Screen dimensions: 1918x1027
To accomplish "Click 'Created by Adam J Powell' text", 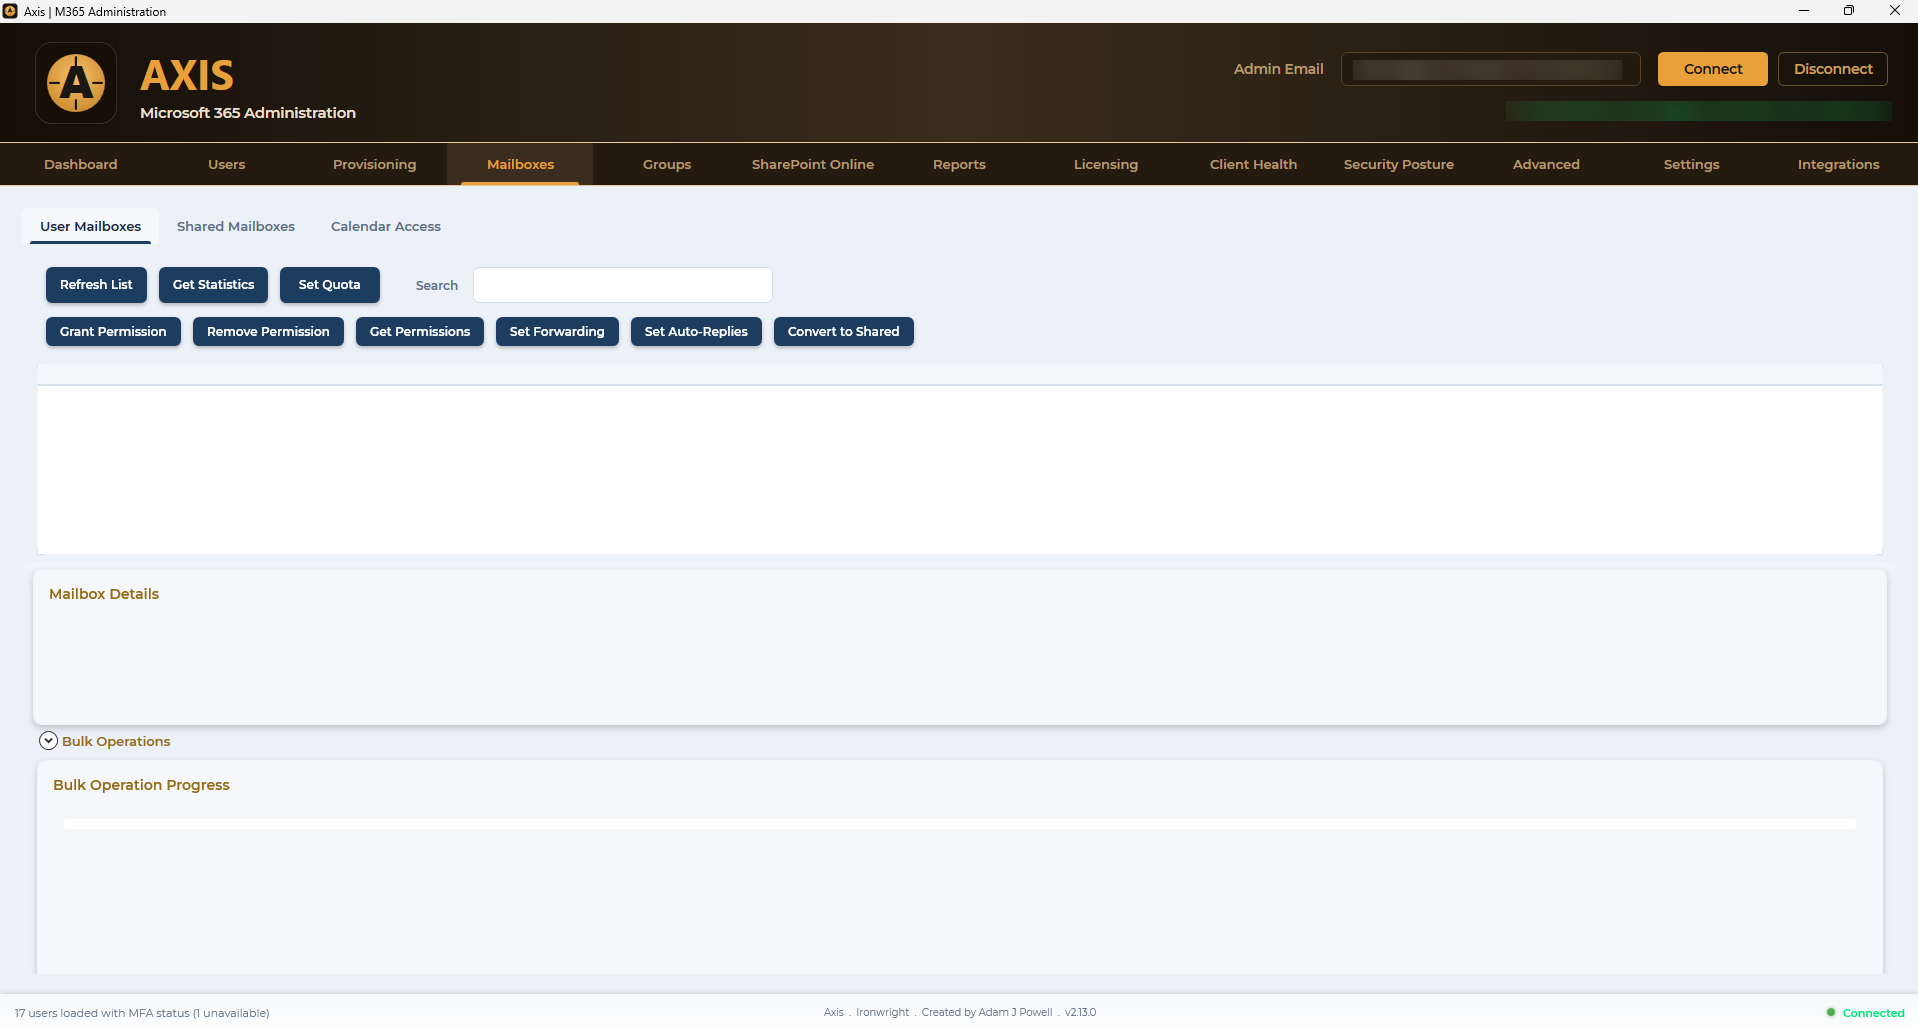I will [986, 1013].
